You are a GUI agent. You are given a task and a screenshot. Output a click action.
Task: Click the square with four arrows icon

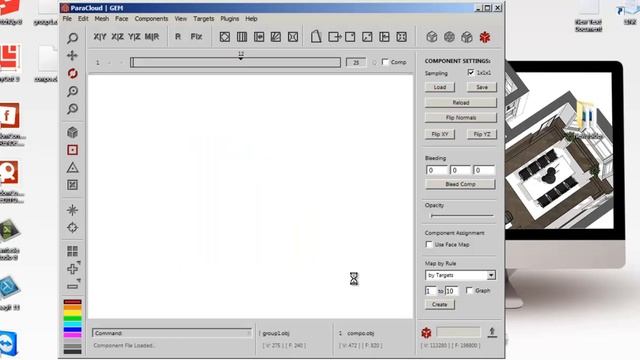coord(402,37)
